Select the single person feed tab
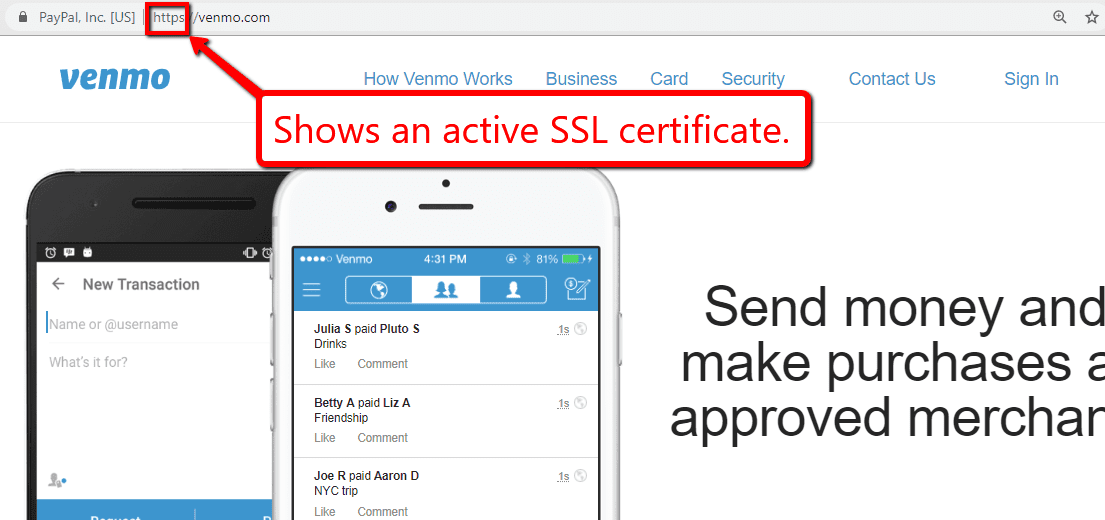Viewport: 1105px width, 520px height. (513, 290)
